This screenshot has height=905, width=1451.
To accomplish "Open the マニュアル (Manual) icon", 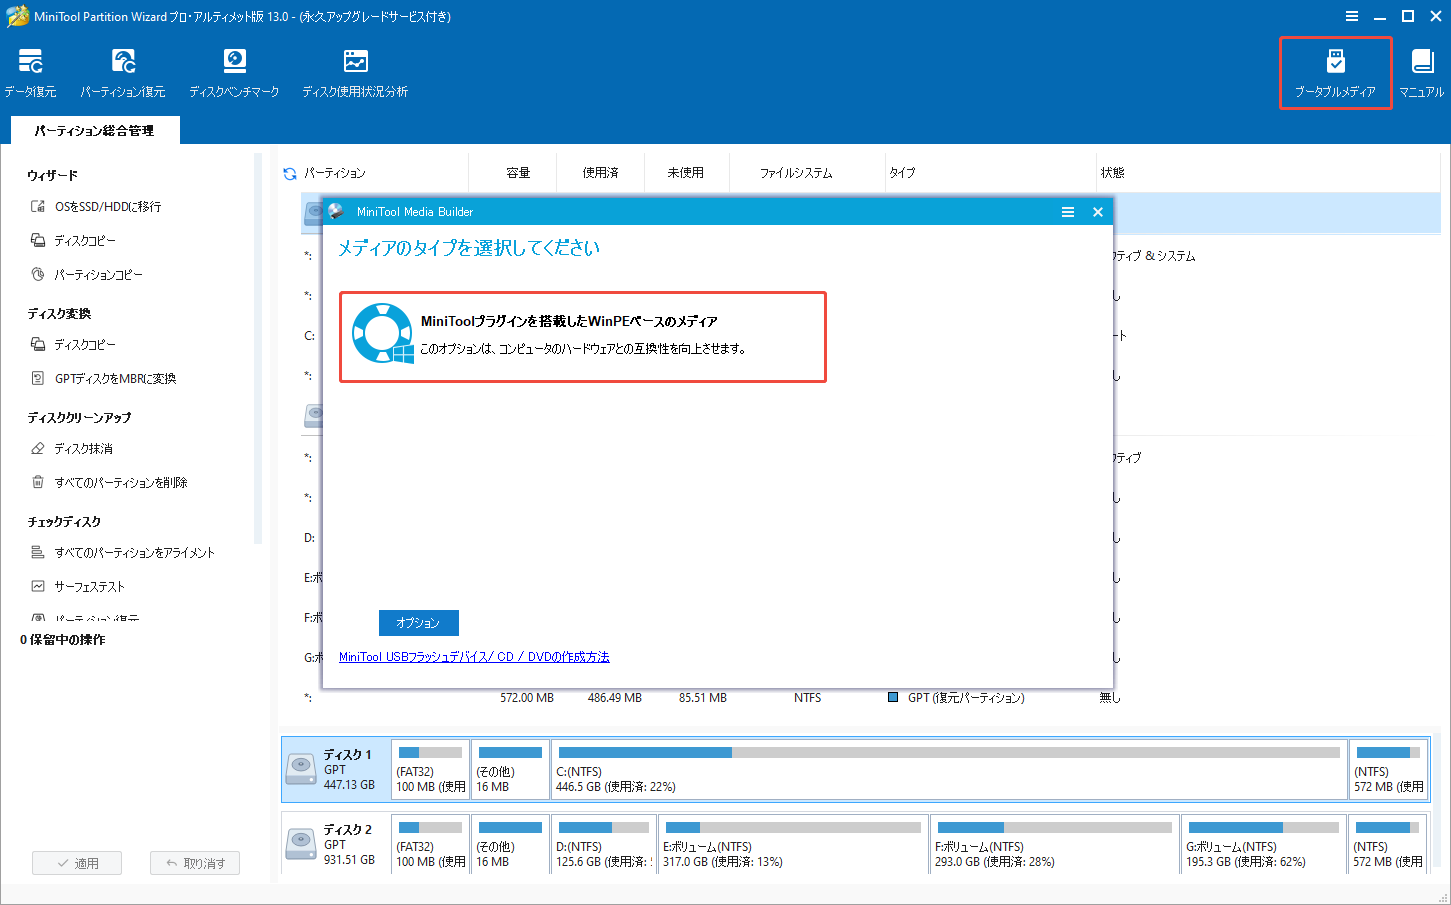I will [x=1421, y=70].
